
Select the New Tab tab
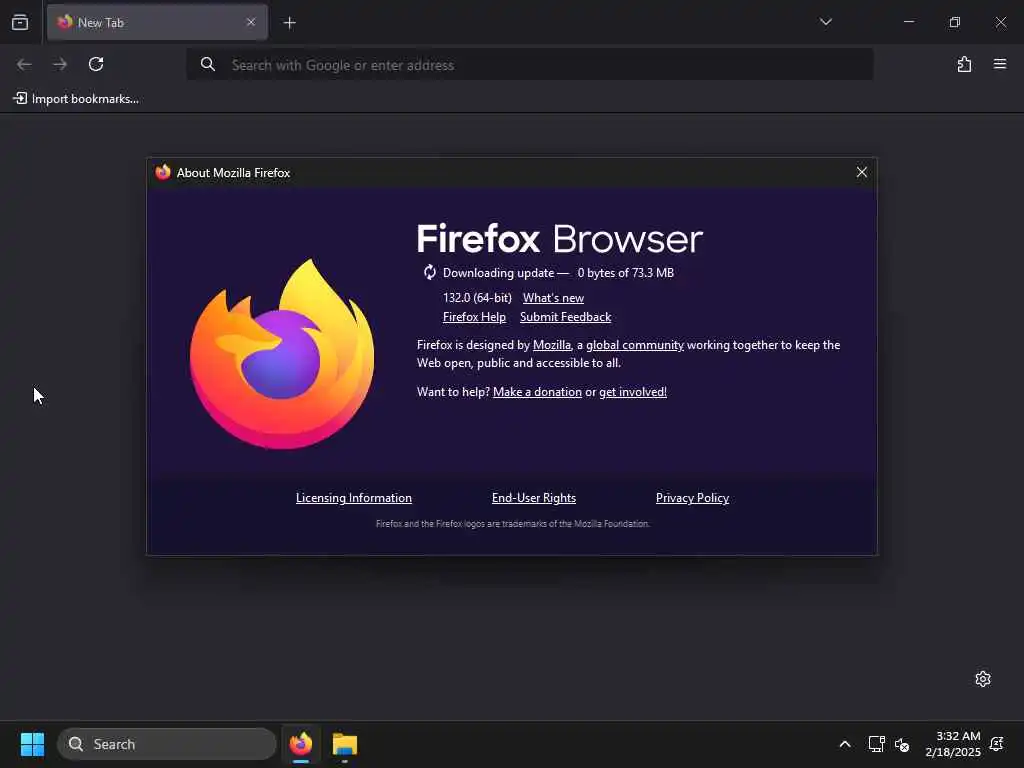point(157,22)
